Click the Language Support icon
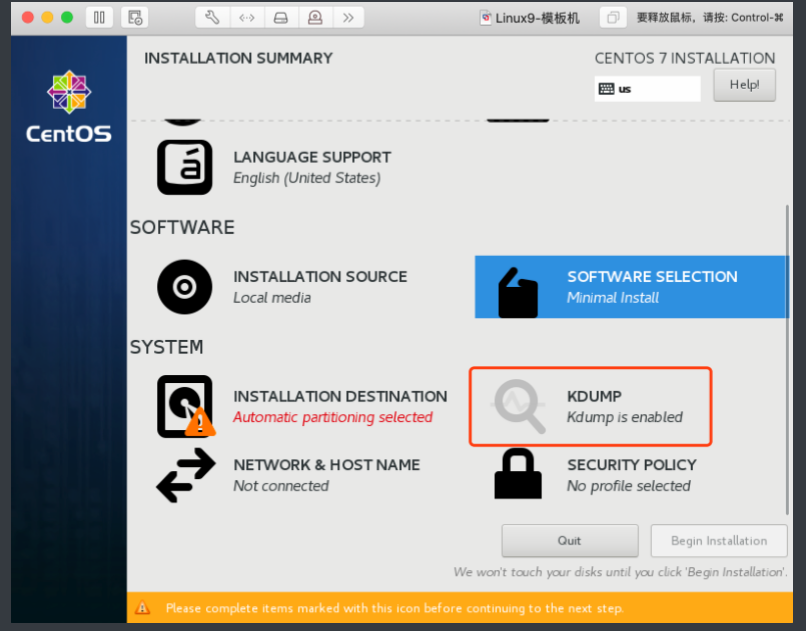 [185, 167]
